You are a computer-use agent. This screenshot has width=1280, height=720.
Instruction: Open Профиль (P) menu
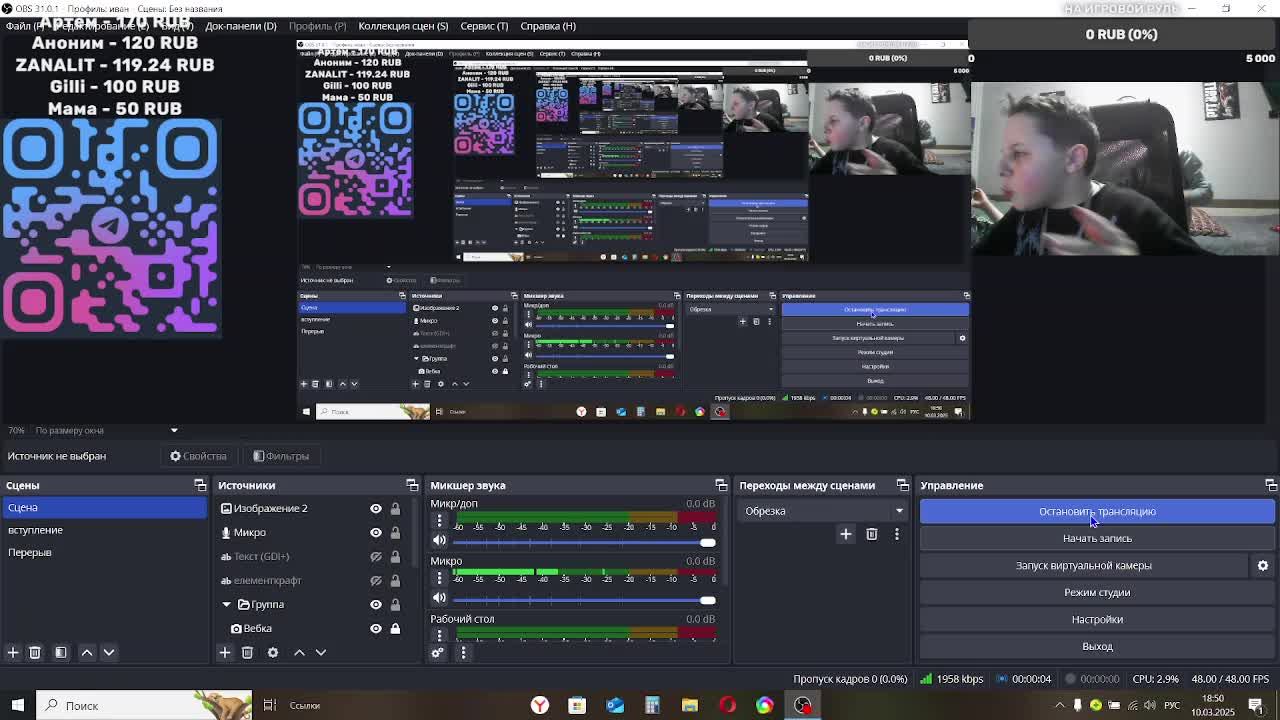click(x=318, y=26)
